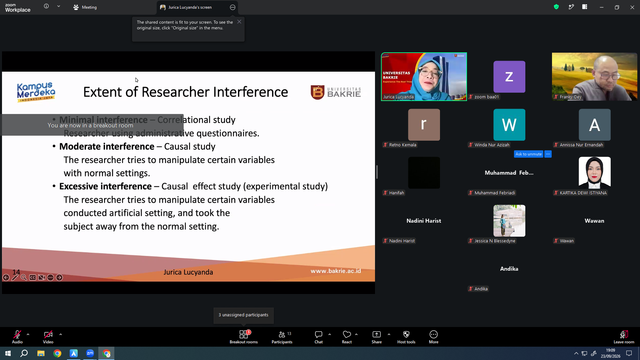
Task: Open see all slides grid icon
Action: pyautogui.click(x=33, y=278)
